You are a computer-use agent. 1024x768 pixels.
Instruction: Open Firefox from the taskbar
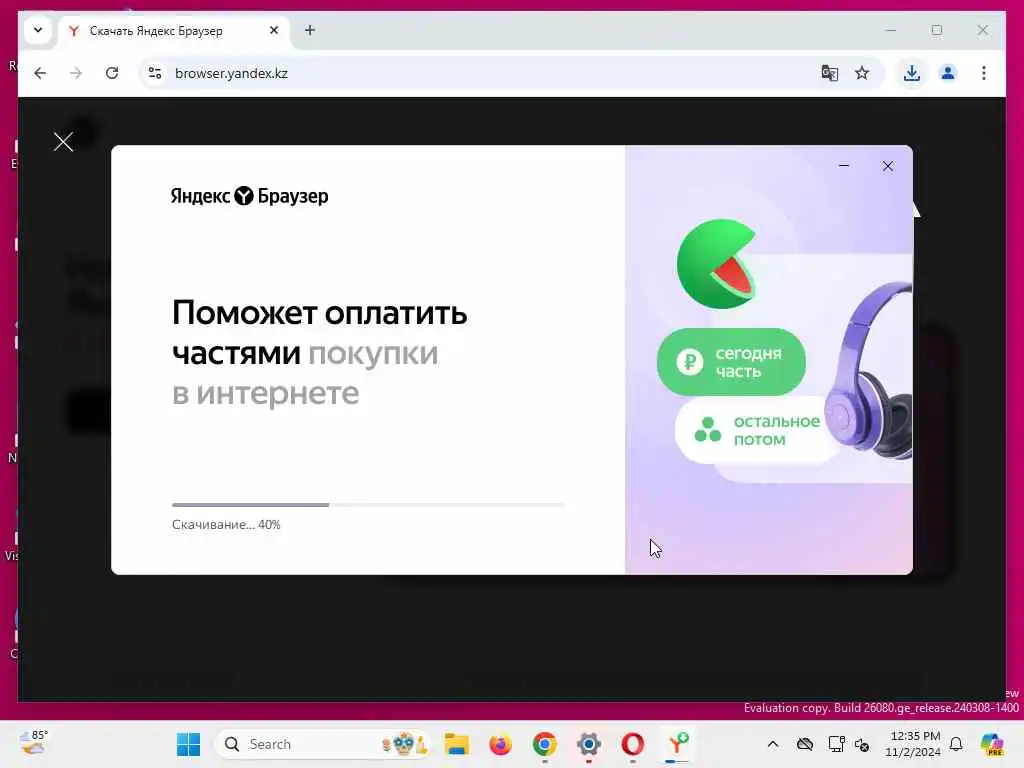(500, 744)
